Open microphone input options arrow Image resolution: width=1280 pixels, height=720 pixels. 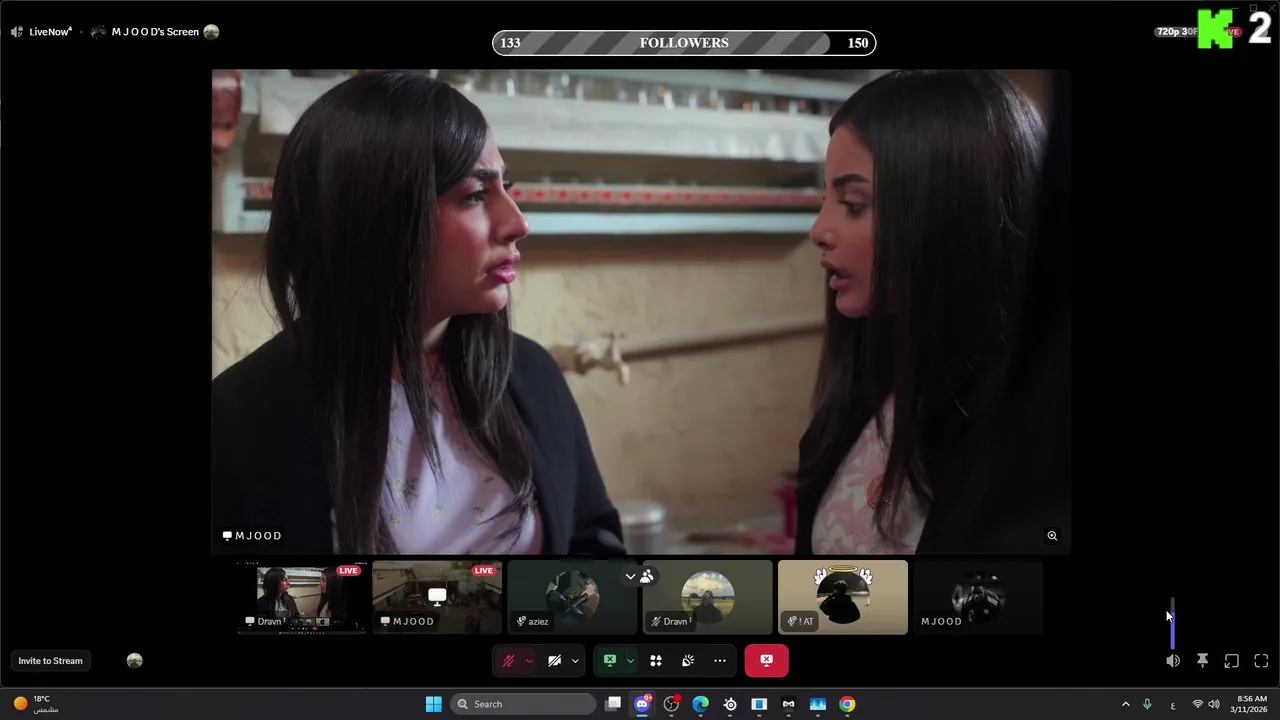pos(529,661)
